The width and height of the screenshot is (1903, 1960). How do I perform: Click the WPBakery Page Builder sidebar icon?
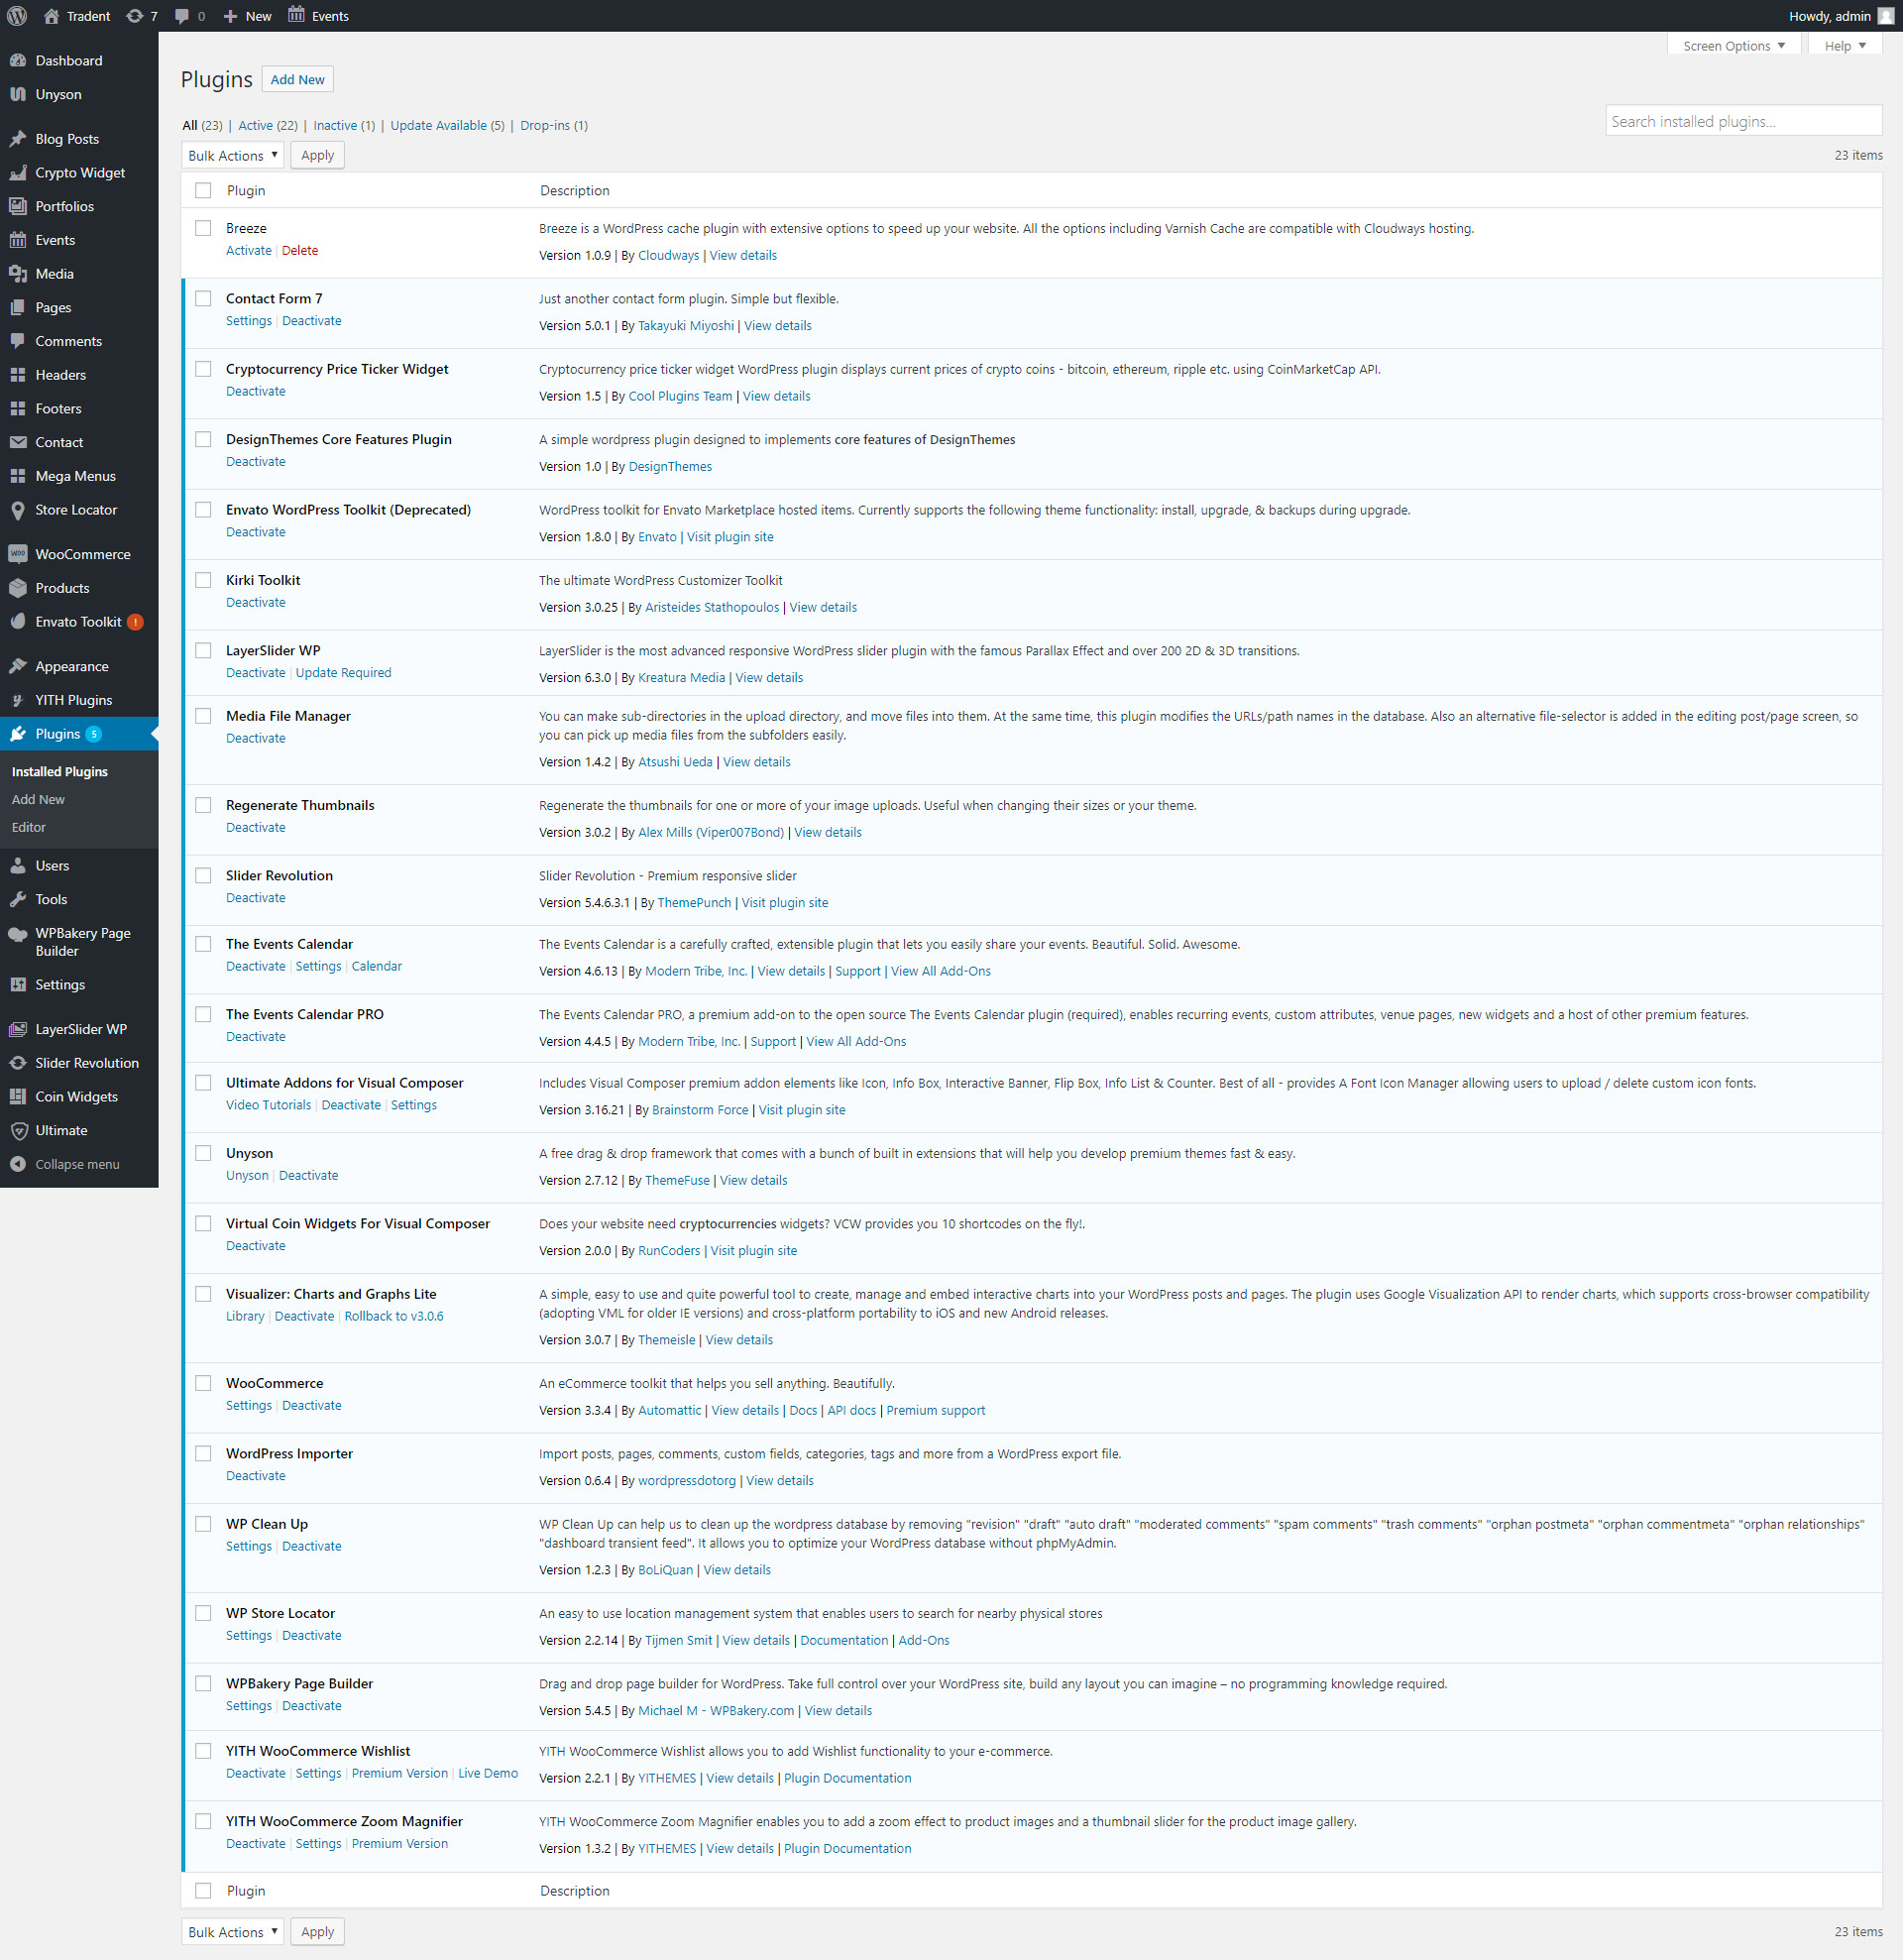[x=18, y=933]
